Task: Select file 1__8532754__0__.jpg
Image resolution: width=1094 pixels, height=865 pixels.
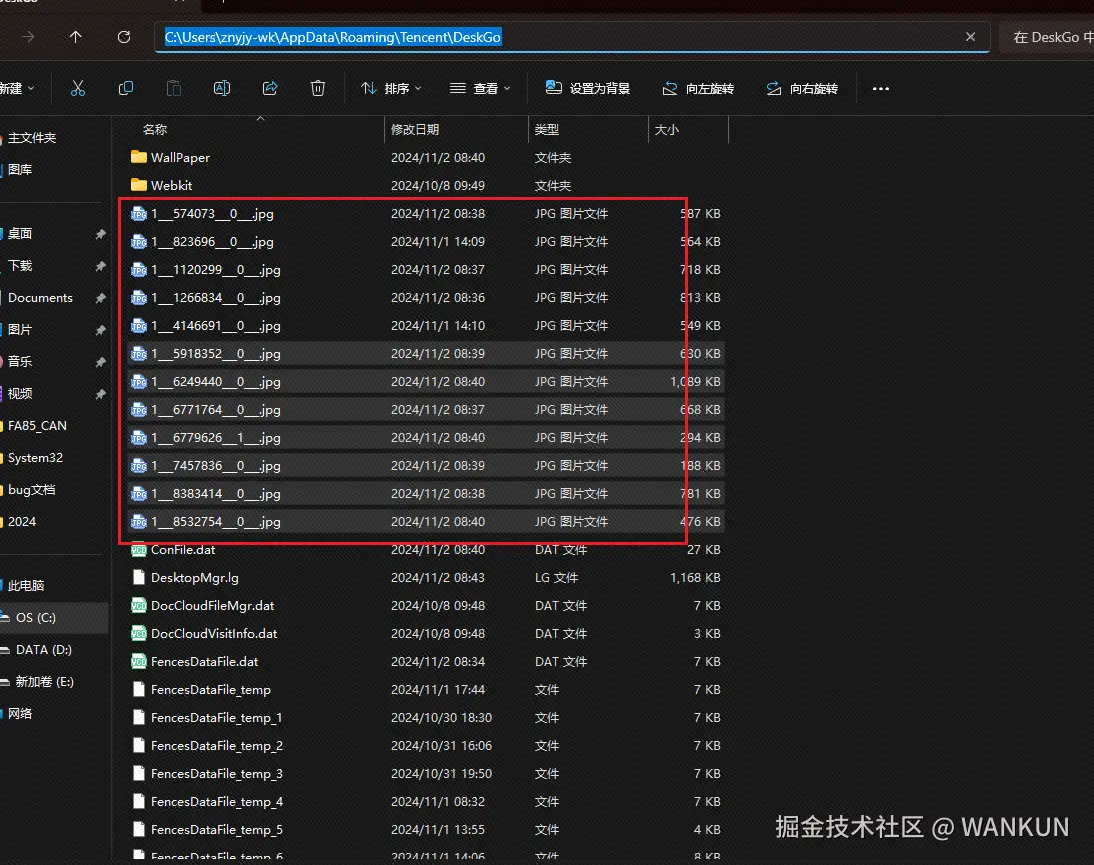Action: pos(426,522)
